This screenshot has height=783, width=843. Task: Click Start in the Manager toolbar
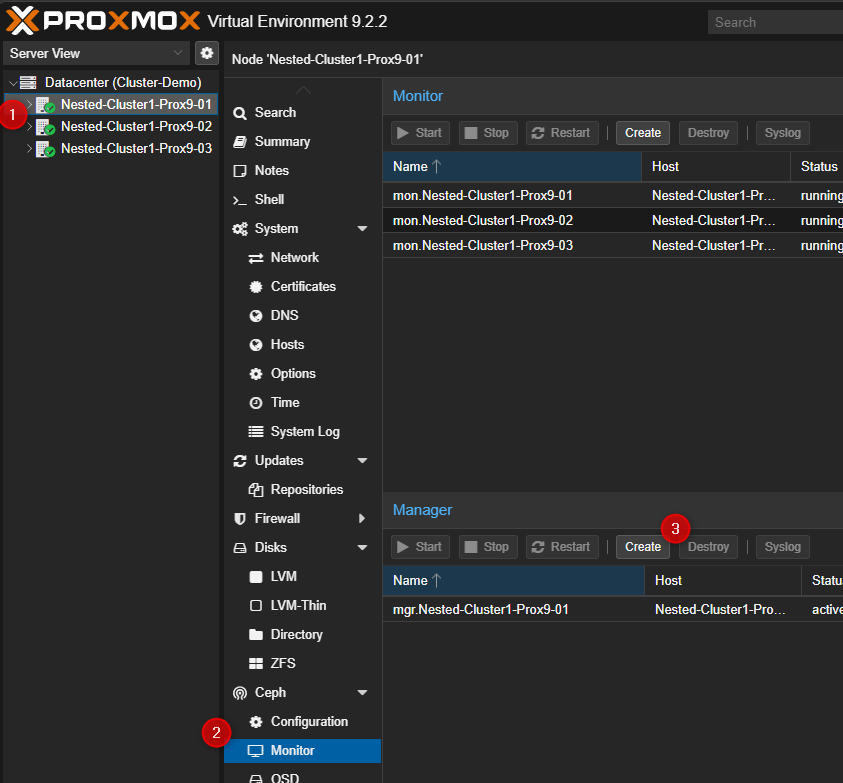[x=420, y=547]
